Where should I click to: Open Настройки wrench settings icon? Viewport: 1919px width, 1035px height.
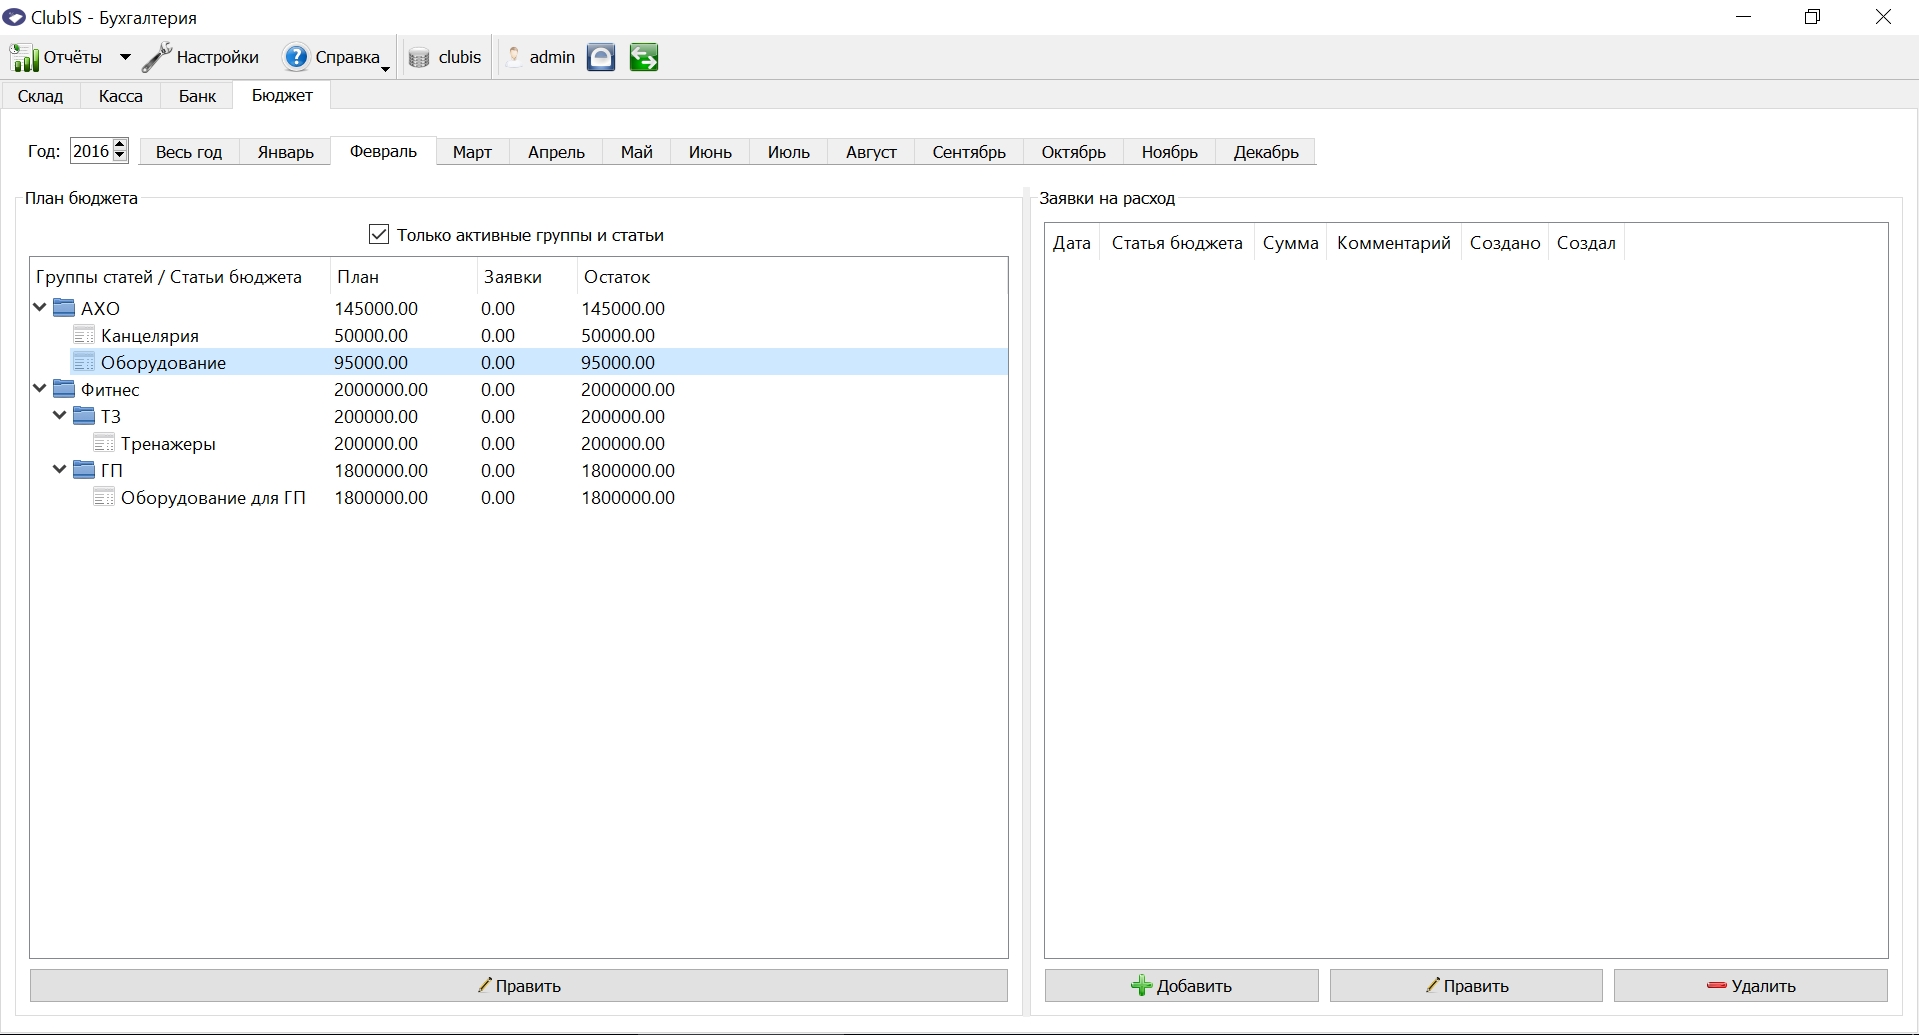(157, 58)
